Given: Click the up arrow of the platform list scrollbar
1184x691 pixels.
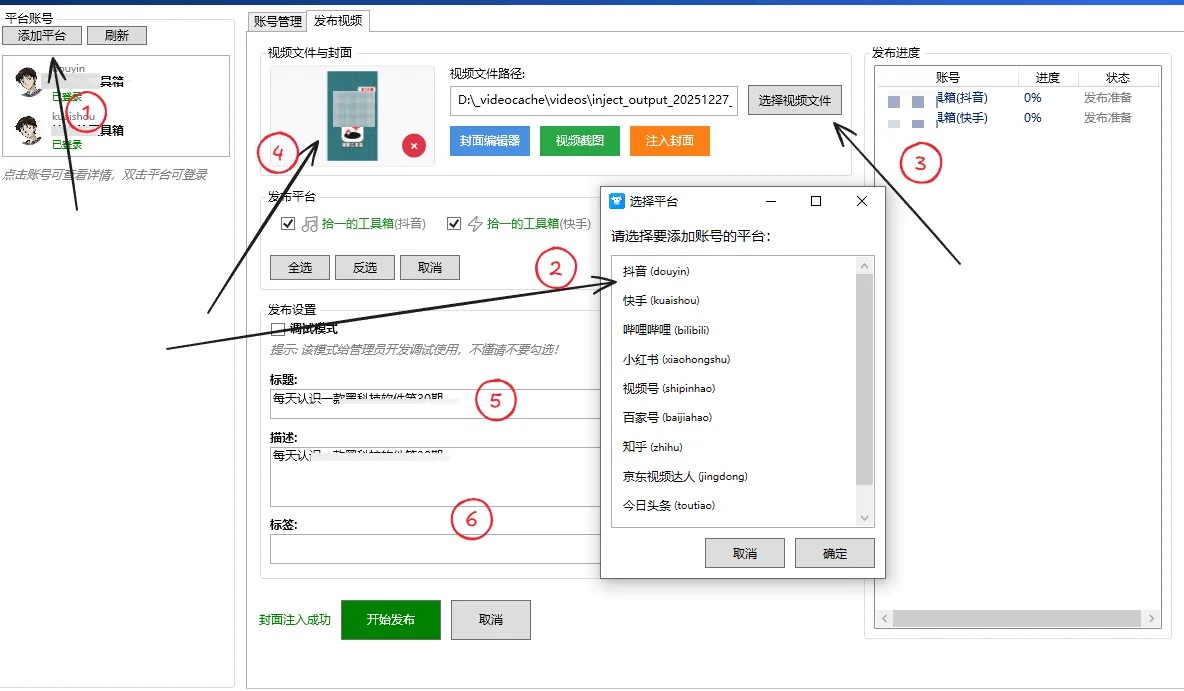Looking at the screenshot, I should pyautogui.click(x=866, y=264).
